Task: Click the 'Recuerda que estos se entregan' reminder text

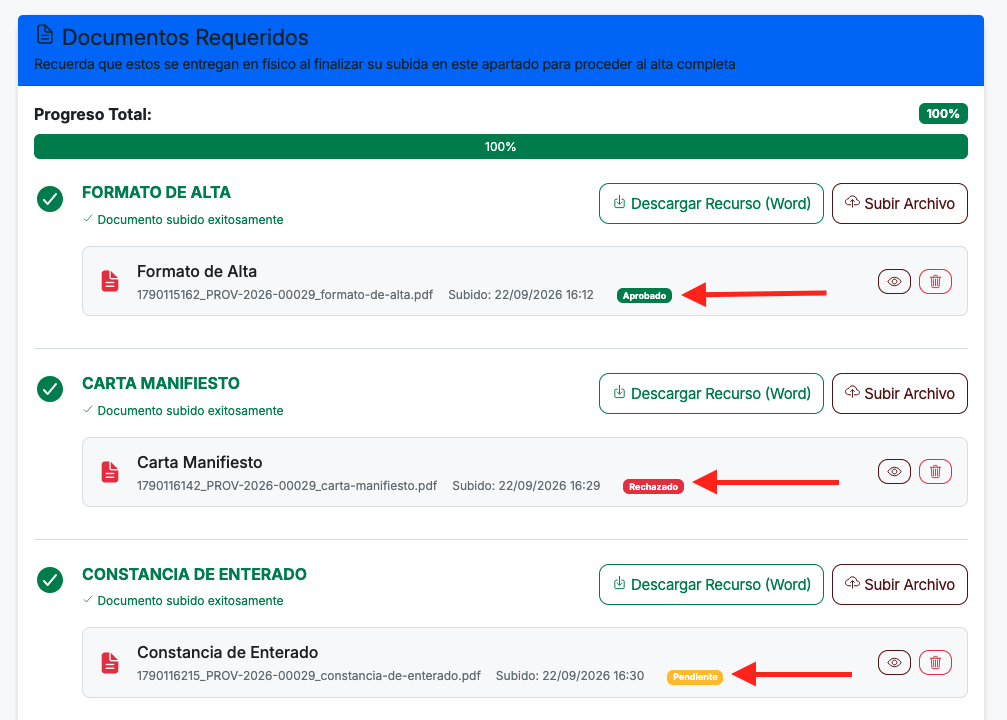Action: [385, 64]
